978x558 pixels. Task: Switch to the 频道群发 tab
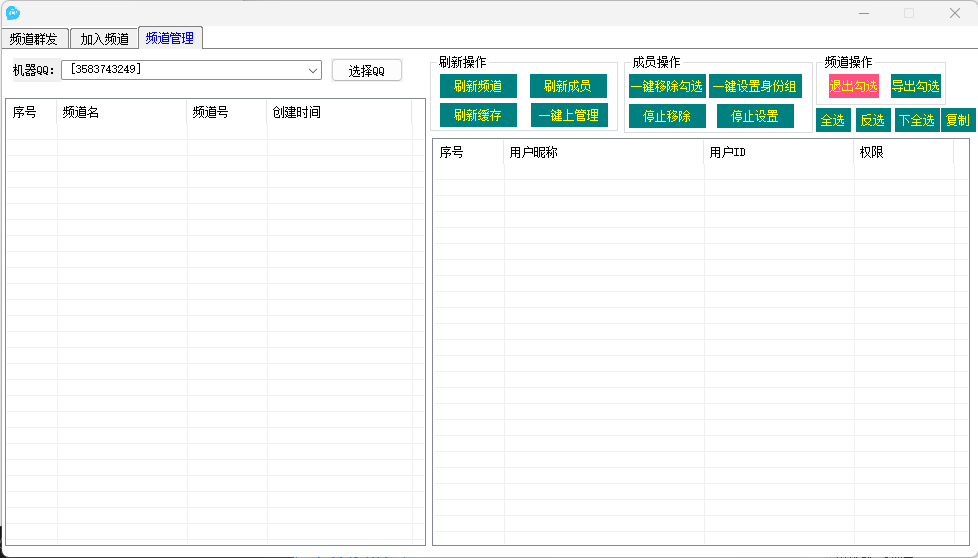tap(35, 39)
